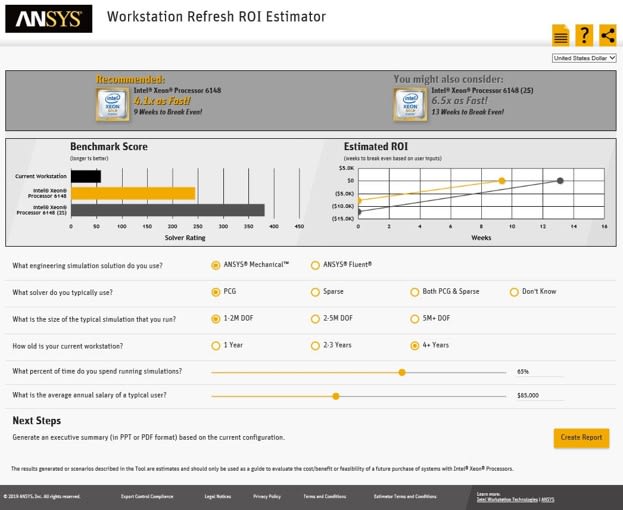Click the ANSYS logo

point(48,18)
